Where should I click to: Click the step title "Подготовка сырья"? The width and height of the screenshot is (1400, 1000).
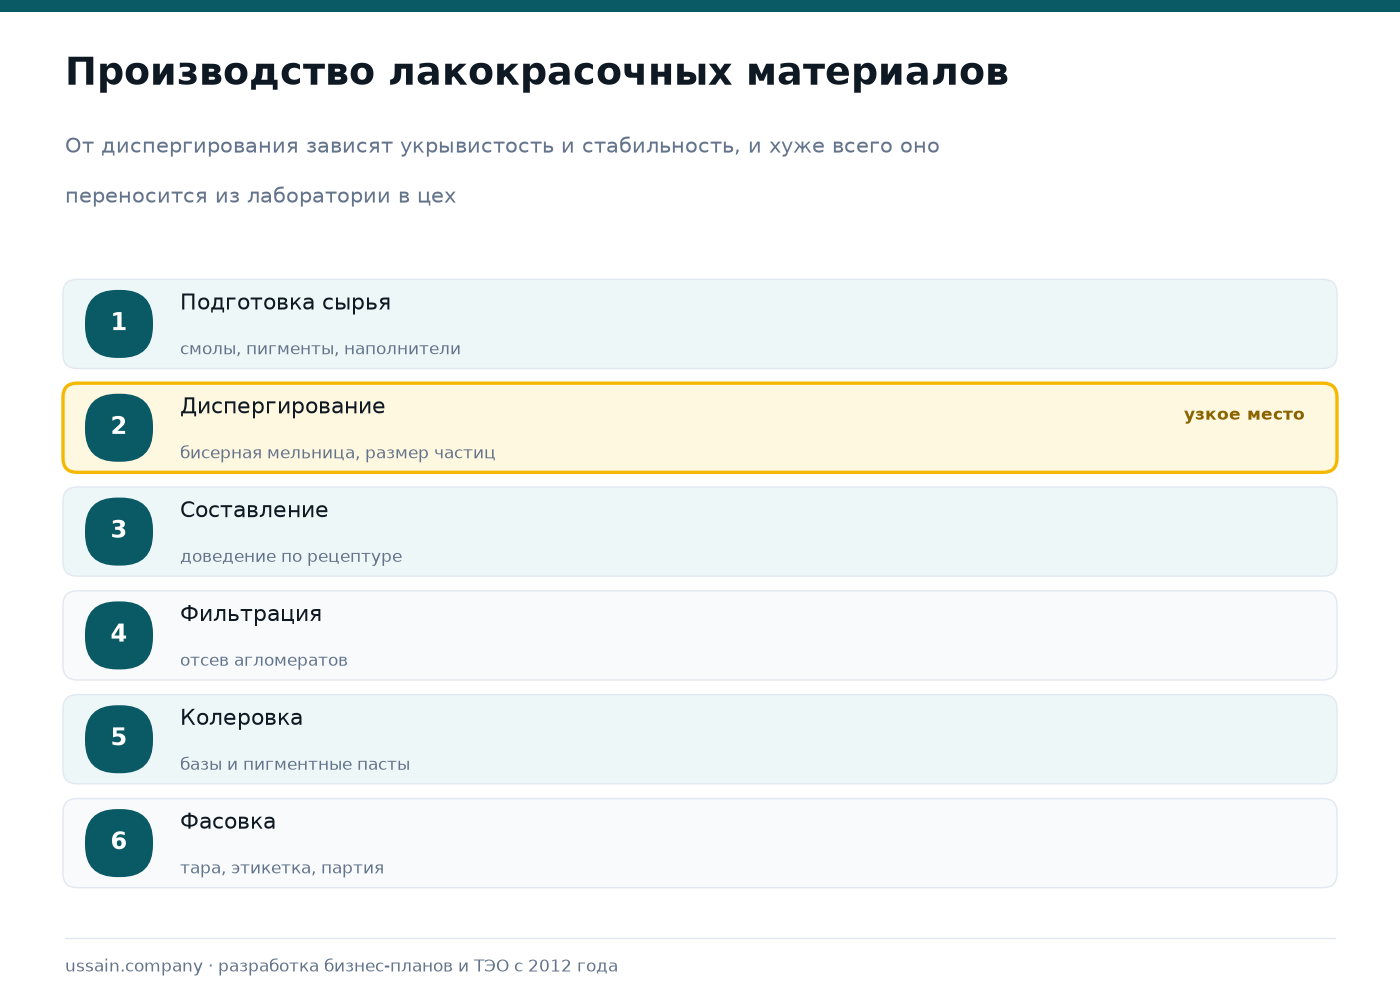(x=285, y=303)
